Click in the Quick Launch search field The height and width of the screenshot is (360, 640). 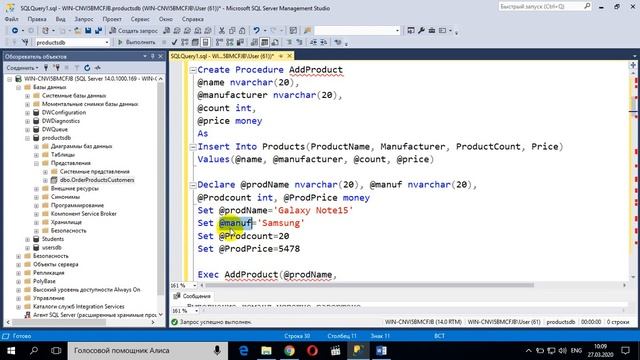[541, 6]
